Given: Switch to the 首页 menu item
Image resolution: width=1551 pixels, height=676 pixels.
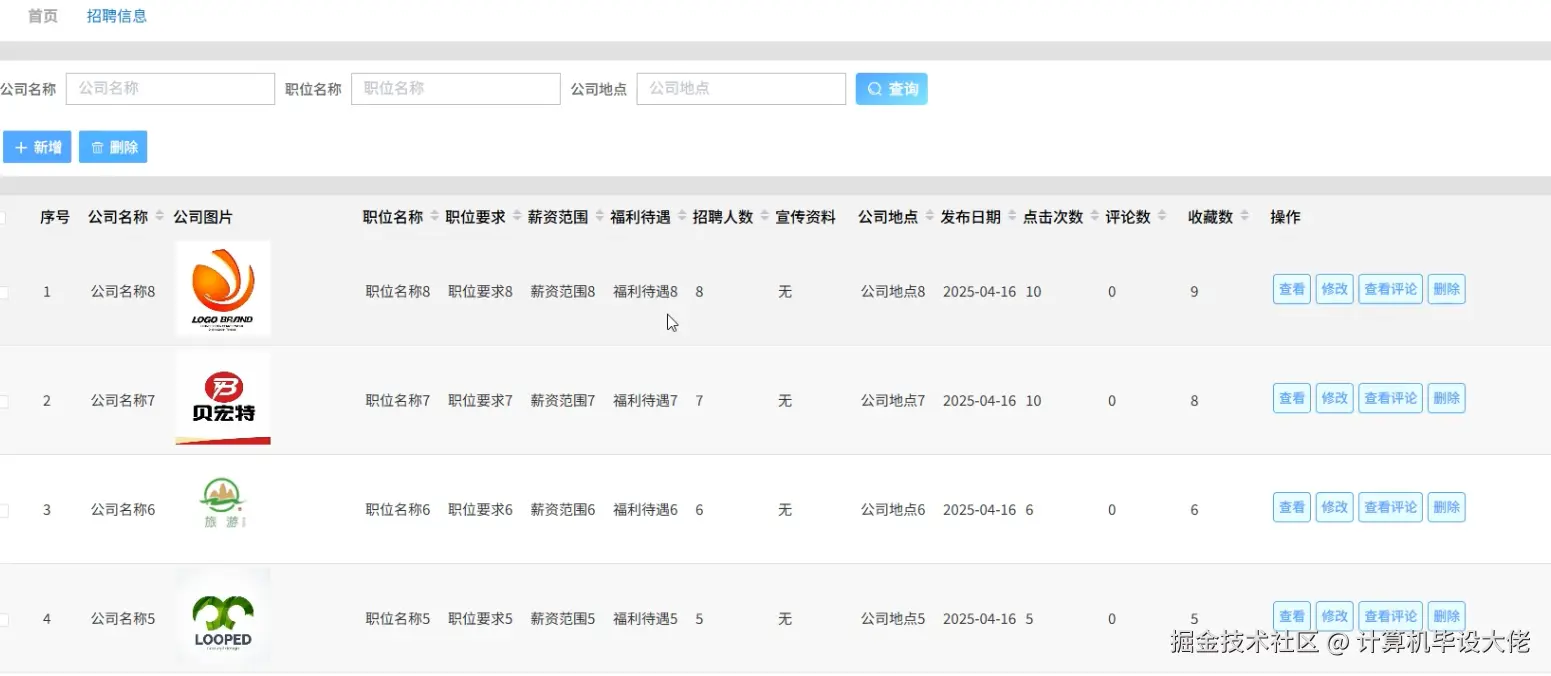Looking at the screenshot, I should tap(42, 16).
